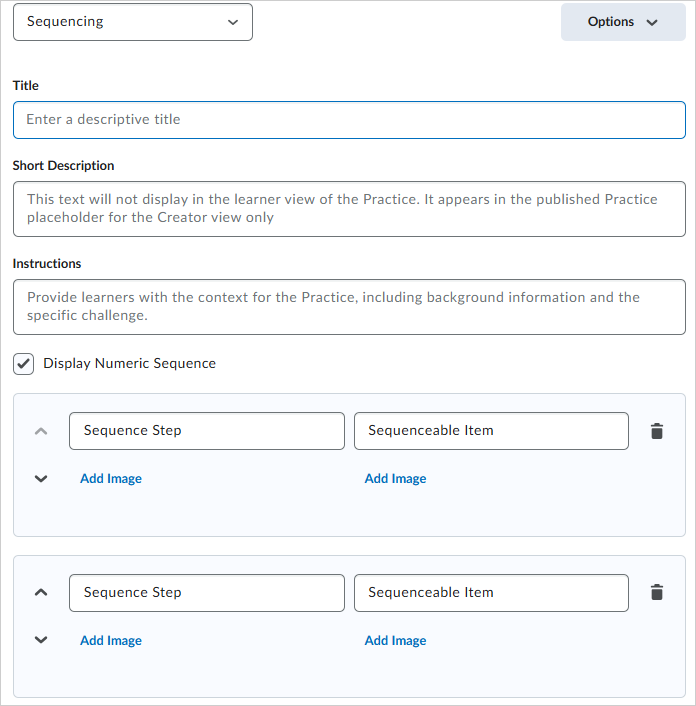696x706 pixels.
Task: Click Add Image under second Sequence Step
Action: [x=111, y=641]
